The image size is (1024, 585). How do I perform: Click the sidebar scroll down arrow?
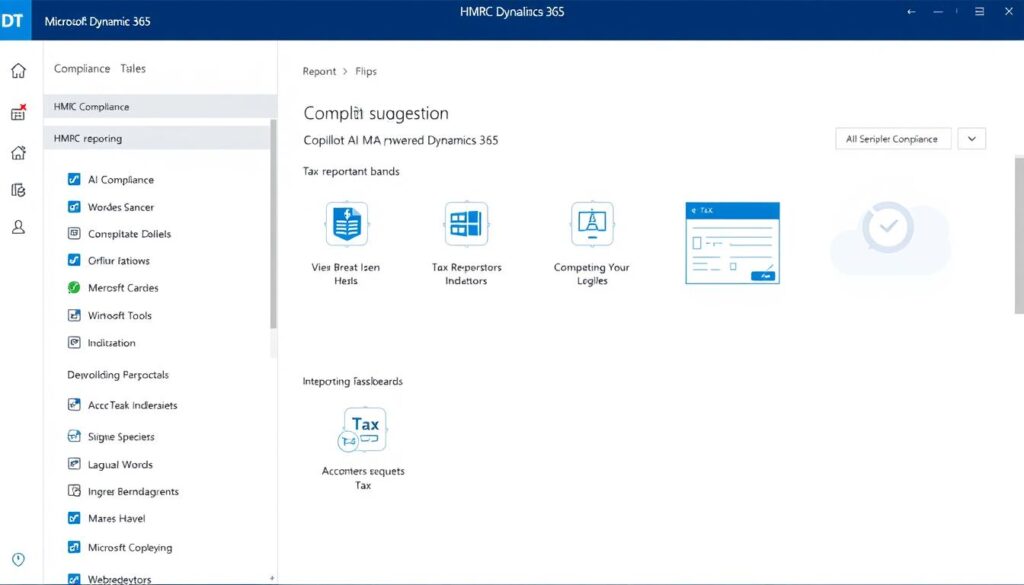click(x=272, y=578)
